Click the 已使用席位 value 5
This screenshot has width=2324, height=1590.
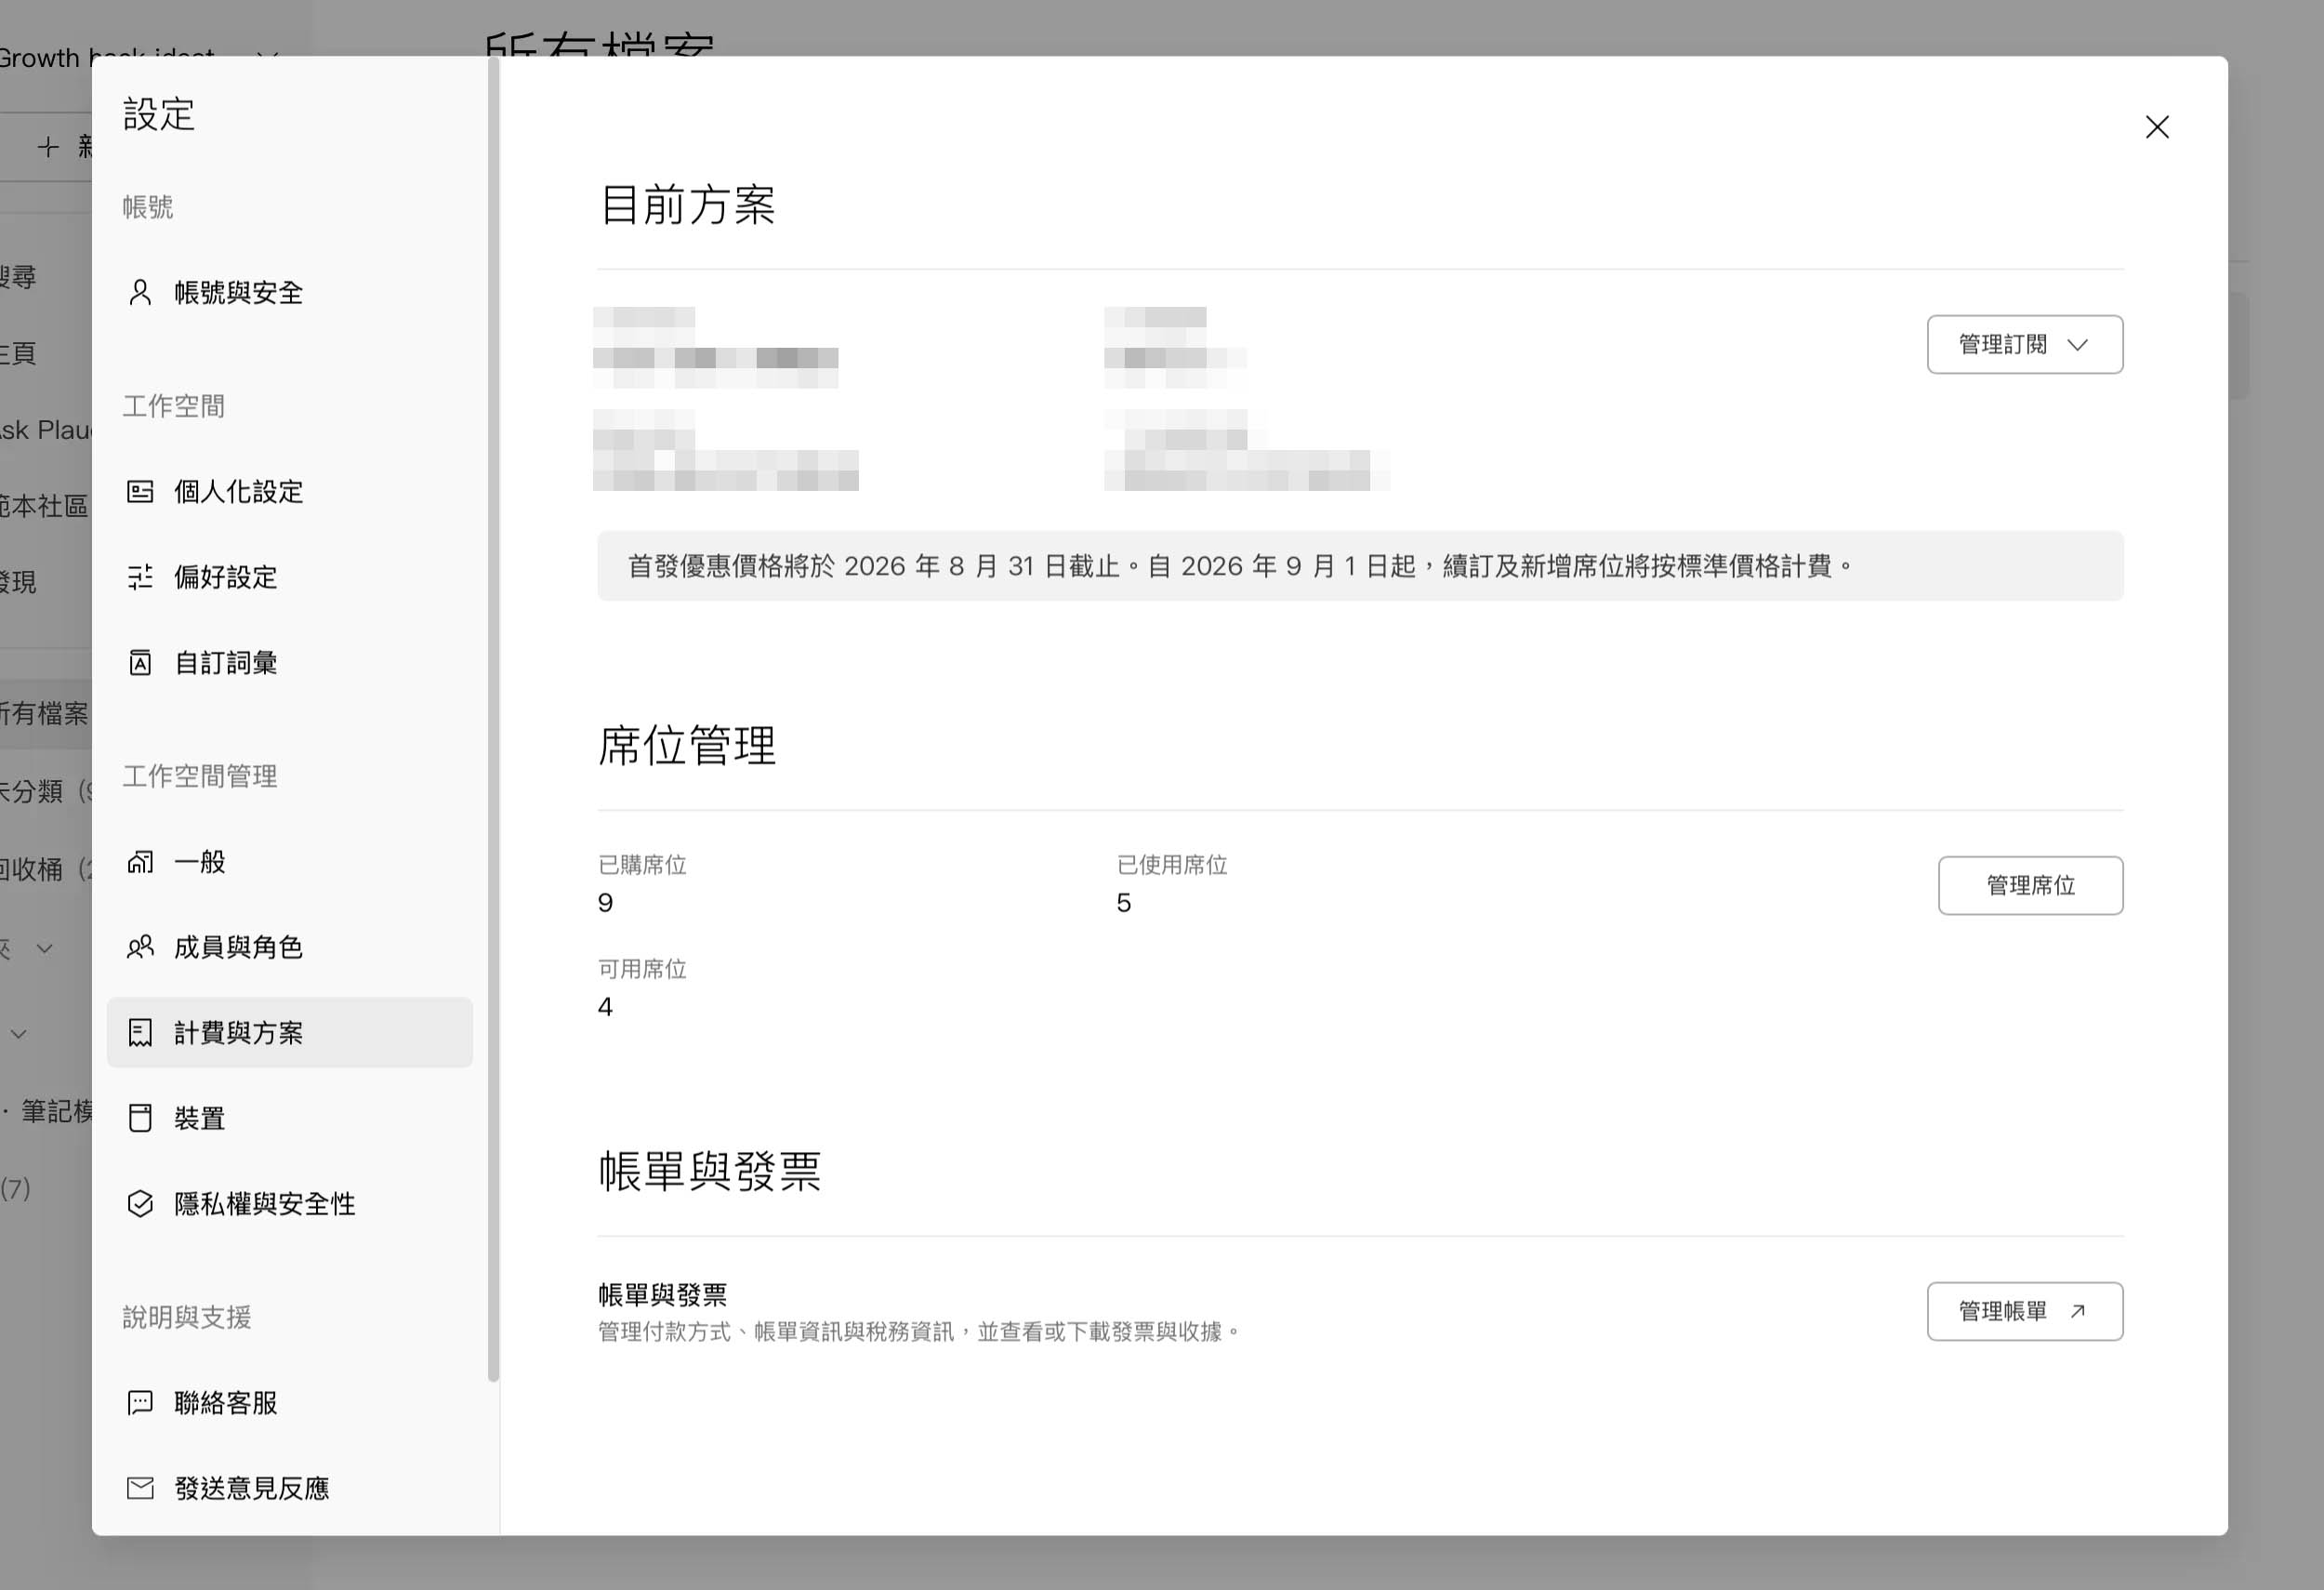click(x=1124, y=903)
